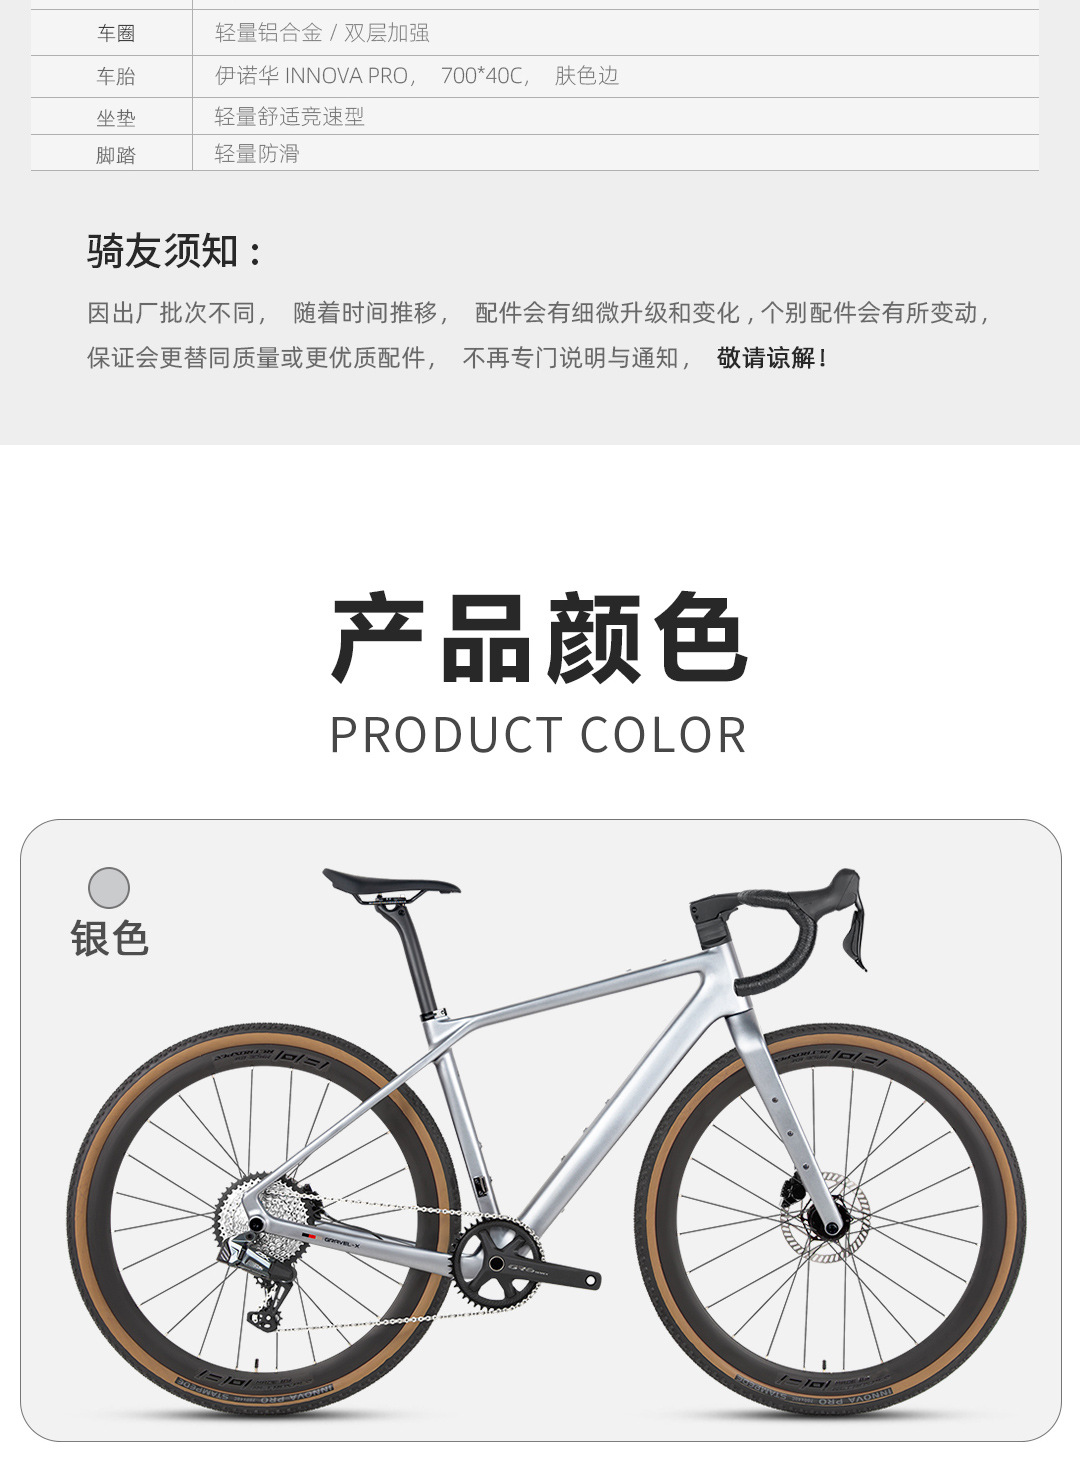
Task: Click the 骑友须知 notice heading
Action: 174,251
